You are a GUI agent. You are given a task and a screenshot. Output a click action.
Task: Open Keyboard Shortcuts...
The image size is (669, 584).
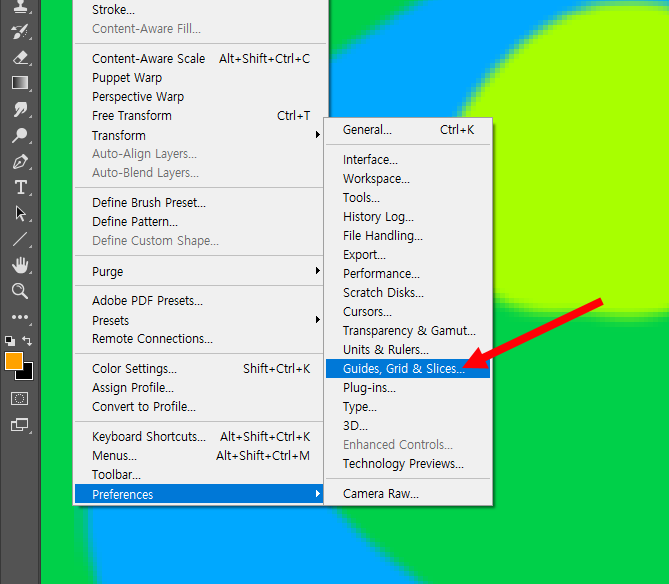click(x=198, y=436)
